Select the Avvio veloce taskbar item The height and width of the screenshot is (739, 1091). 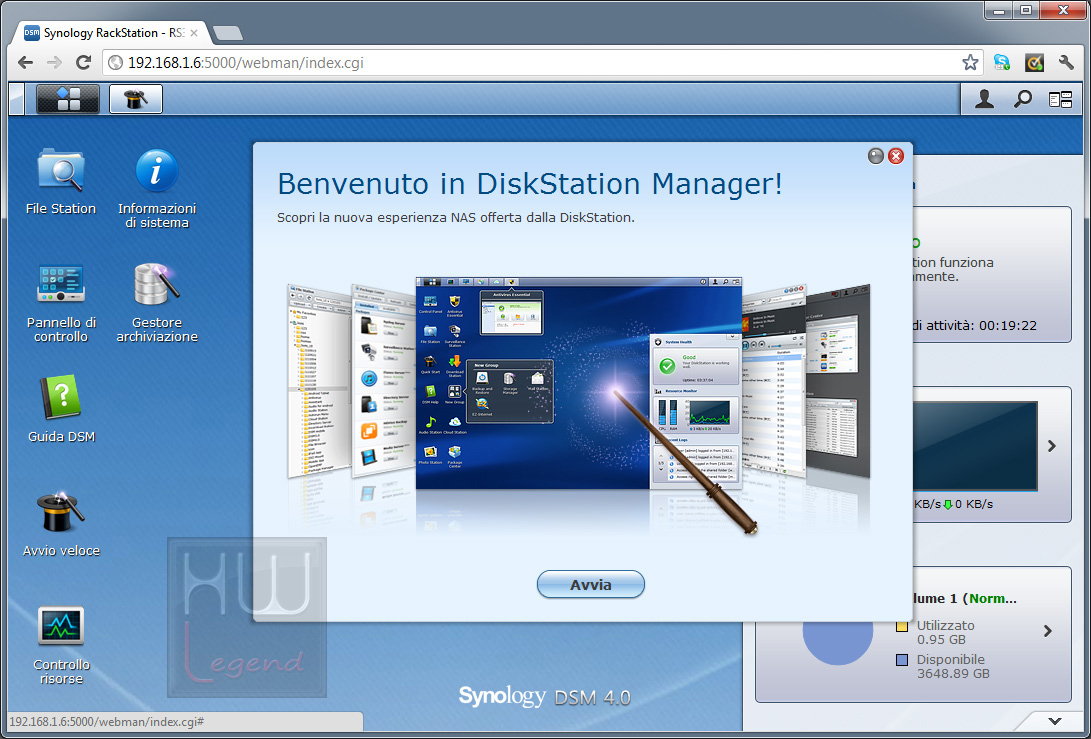click(136, 99)
